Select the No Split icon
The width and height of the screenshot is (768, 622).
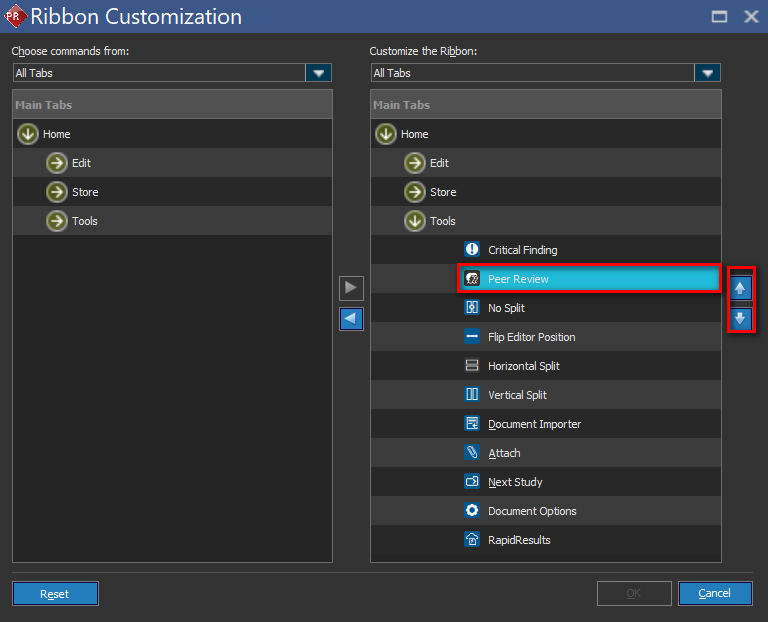pyautogui.click(x=473, y=308)
